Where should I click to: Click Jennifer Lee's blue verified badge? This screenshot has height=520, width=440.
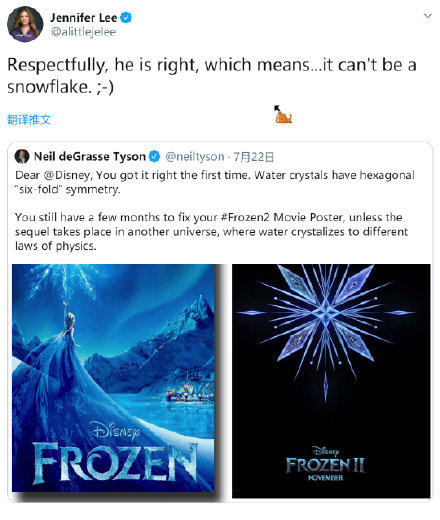click(x=126, y=17)
